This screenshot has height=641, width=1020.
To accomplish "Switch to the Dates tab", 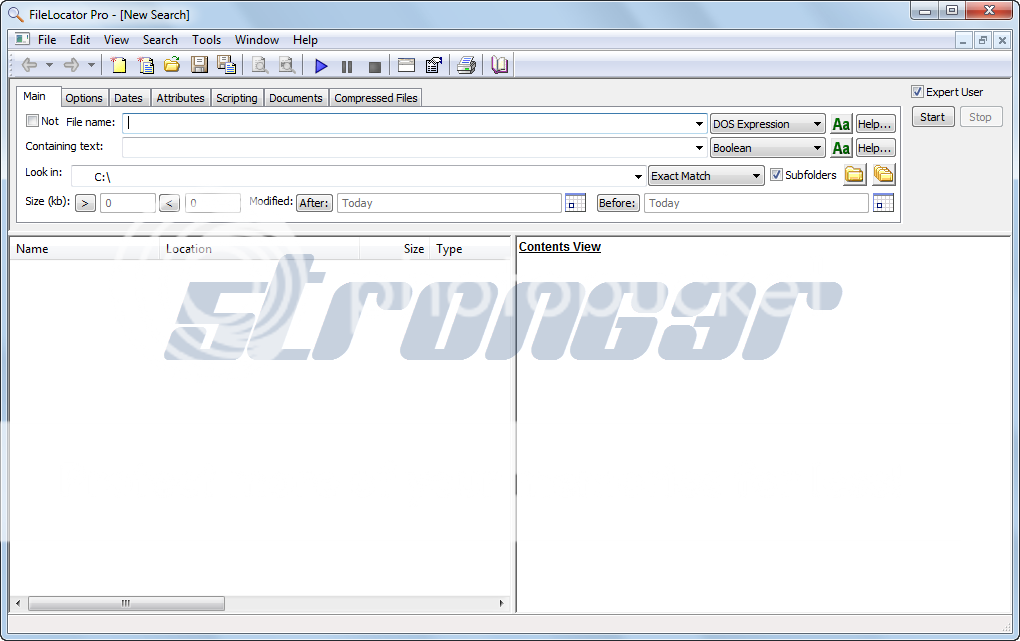I will click(x=128, y=98).
